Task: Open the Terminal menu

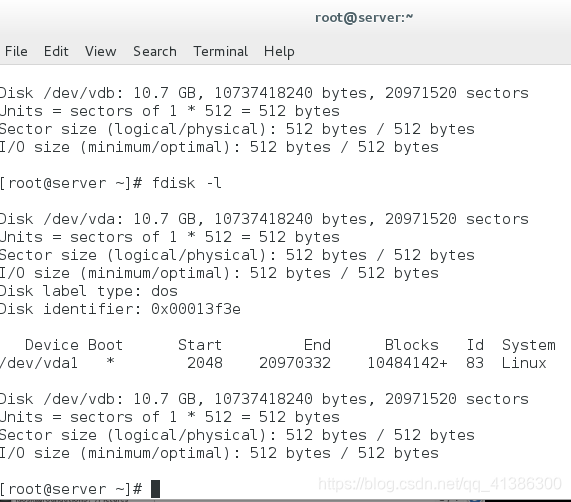Action: point(220,51)
